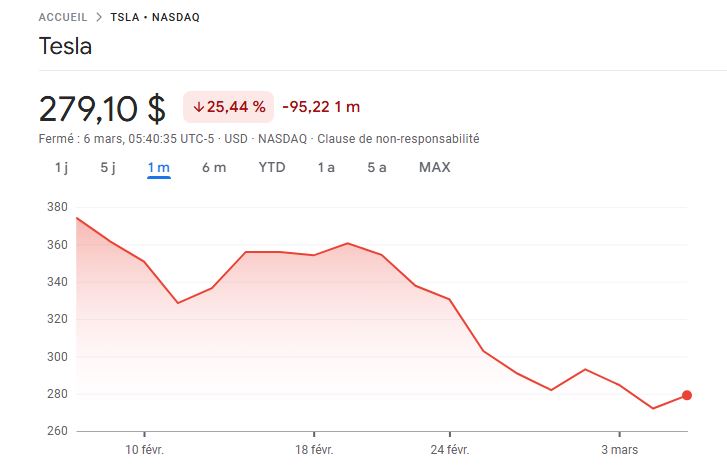727x476 pixels.
Task: Click the 279,10 $ stock price
Action: pyautogui.click(x=102, y=108)
